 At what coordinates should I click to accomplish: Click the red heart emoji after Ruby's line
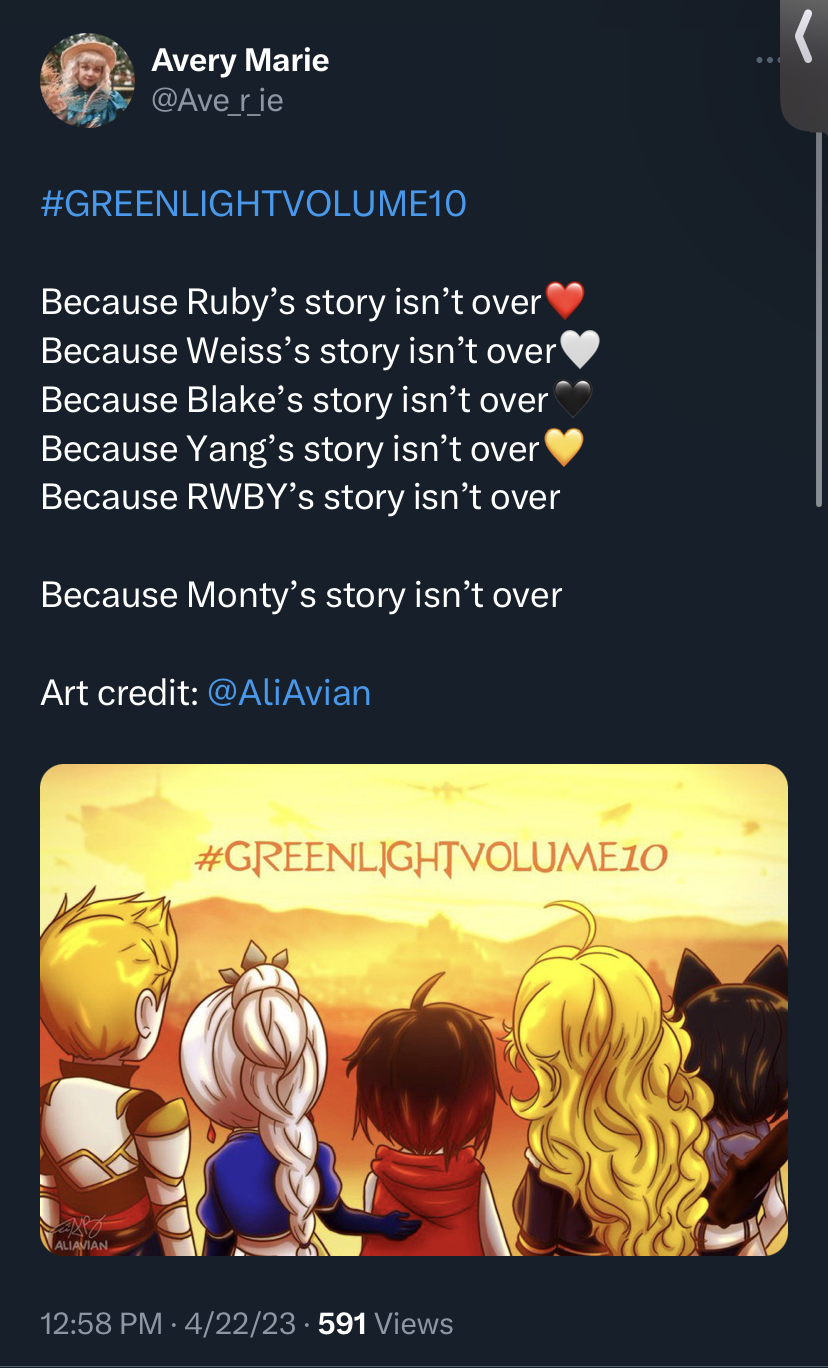tap(565, 301)
